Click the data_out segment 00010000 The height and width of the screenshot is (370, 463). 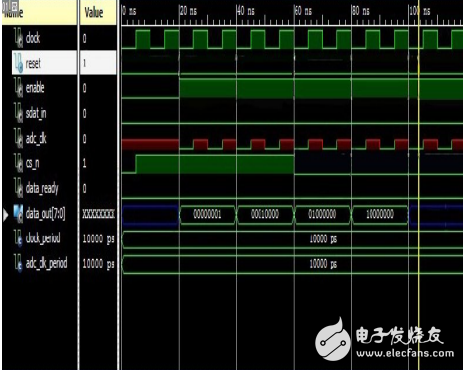click(x=265, y=214)
